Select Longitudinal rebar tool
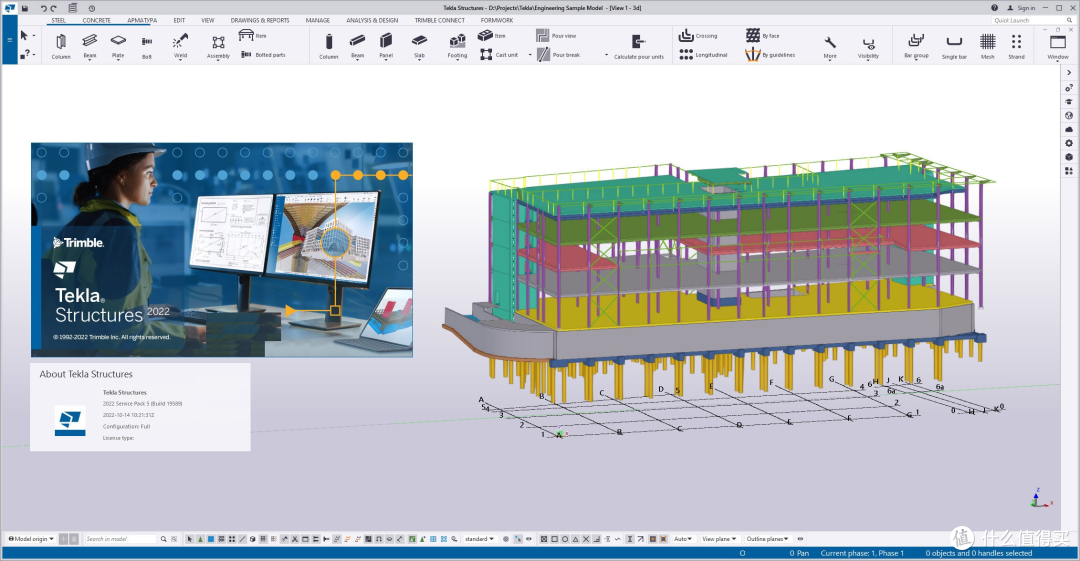 [x=703, y=54]
